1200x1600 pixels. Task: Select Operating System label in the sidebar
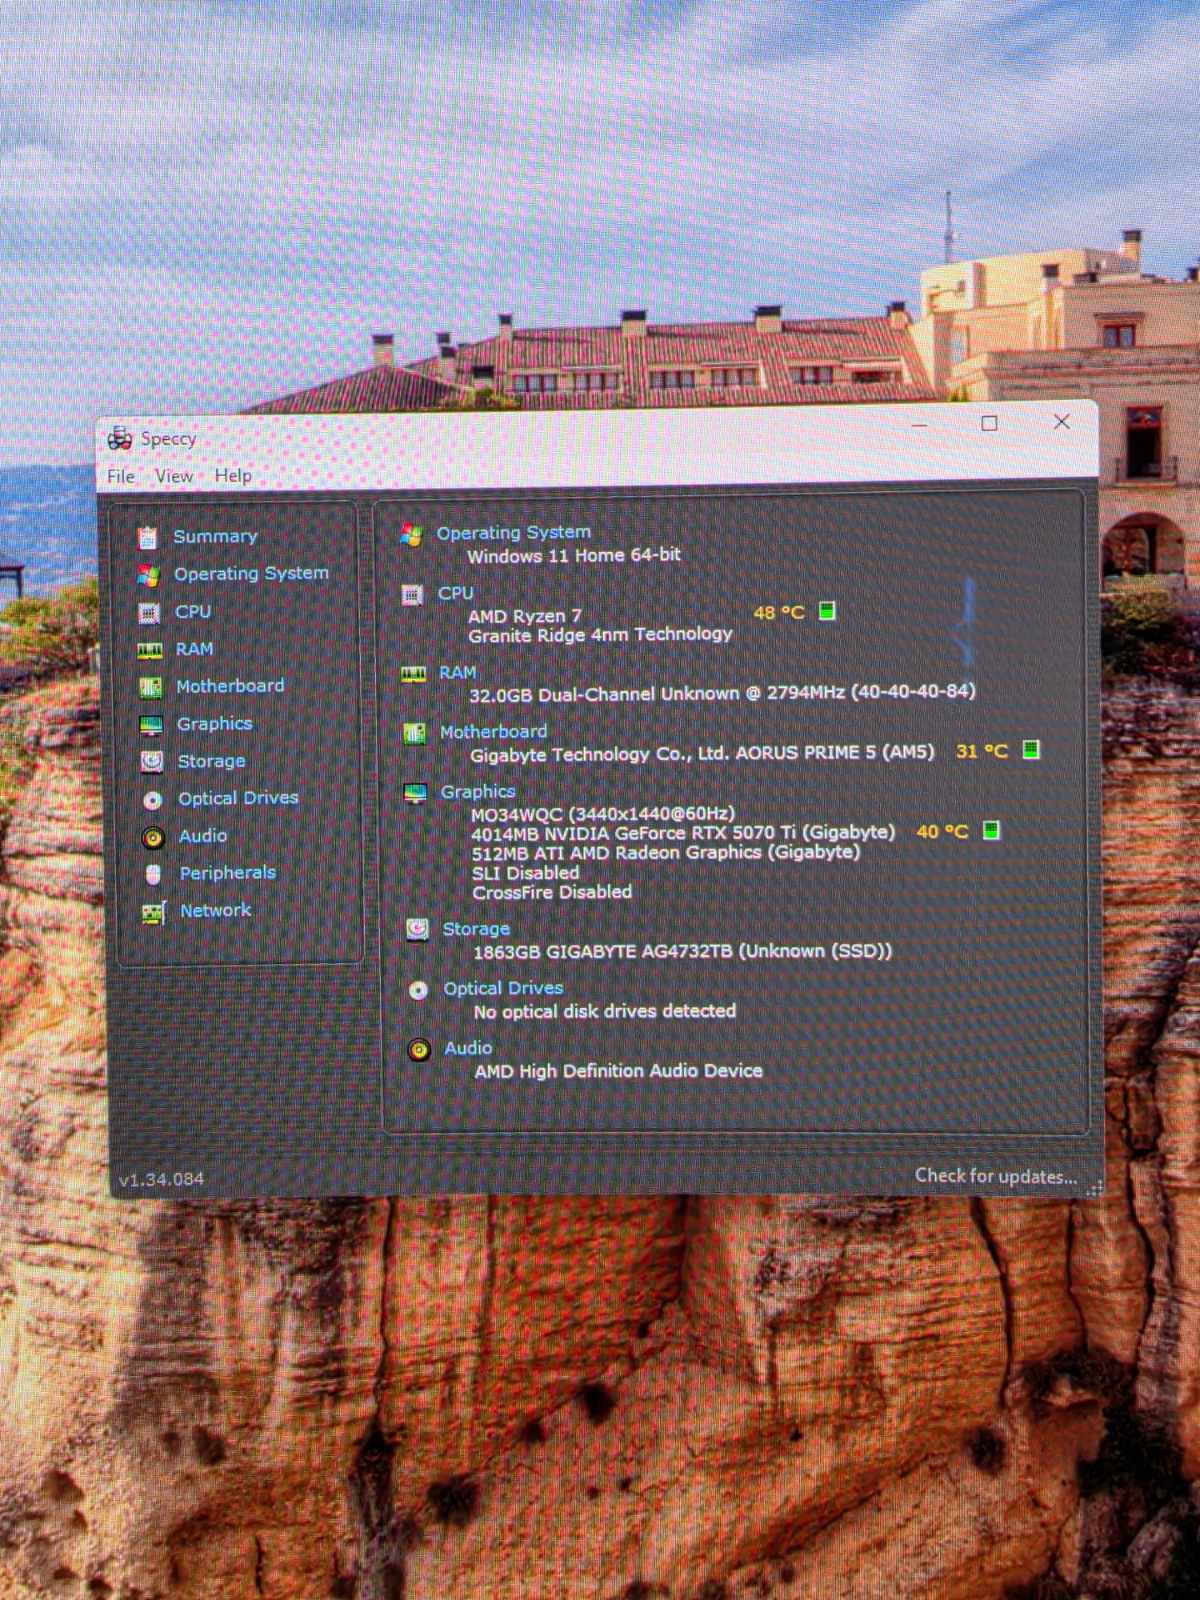pyautogui.click(x=251, y=573)
